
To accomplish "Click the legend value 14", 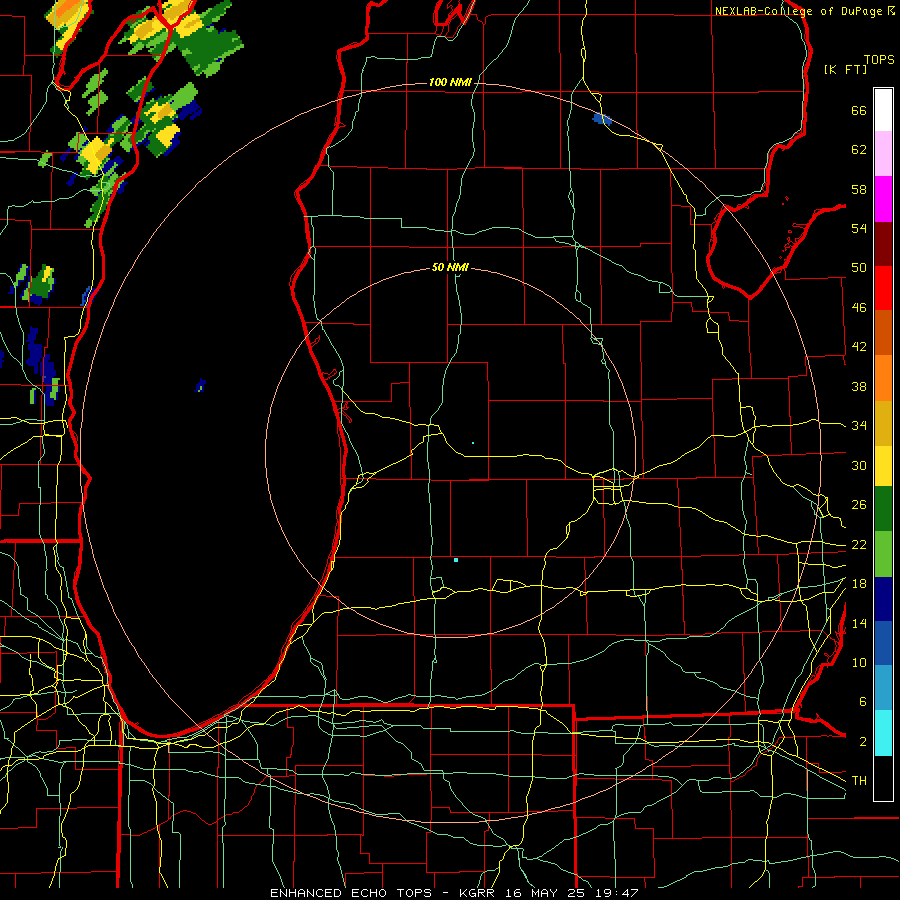I will (x=859, y=623).
